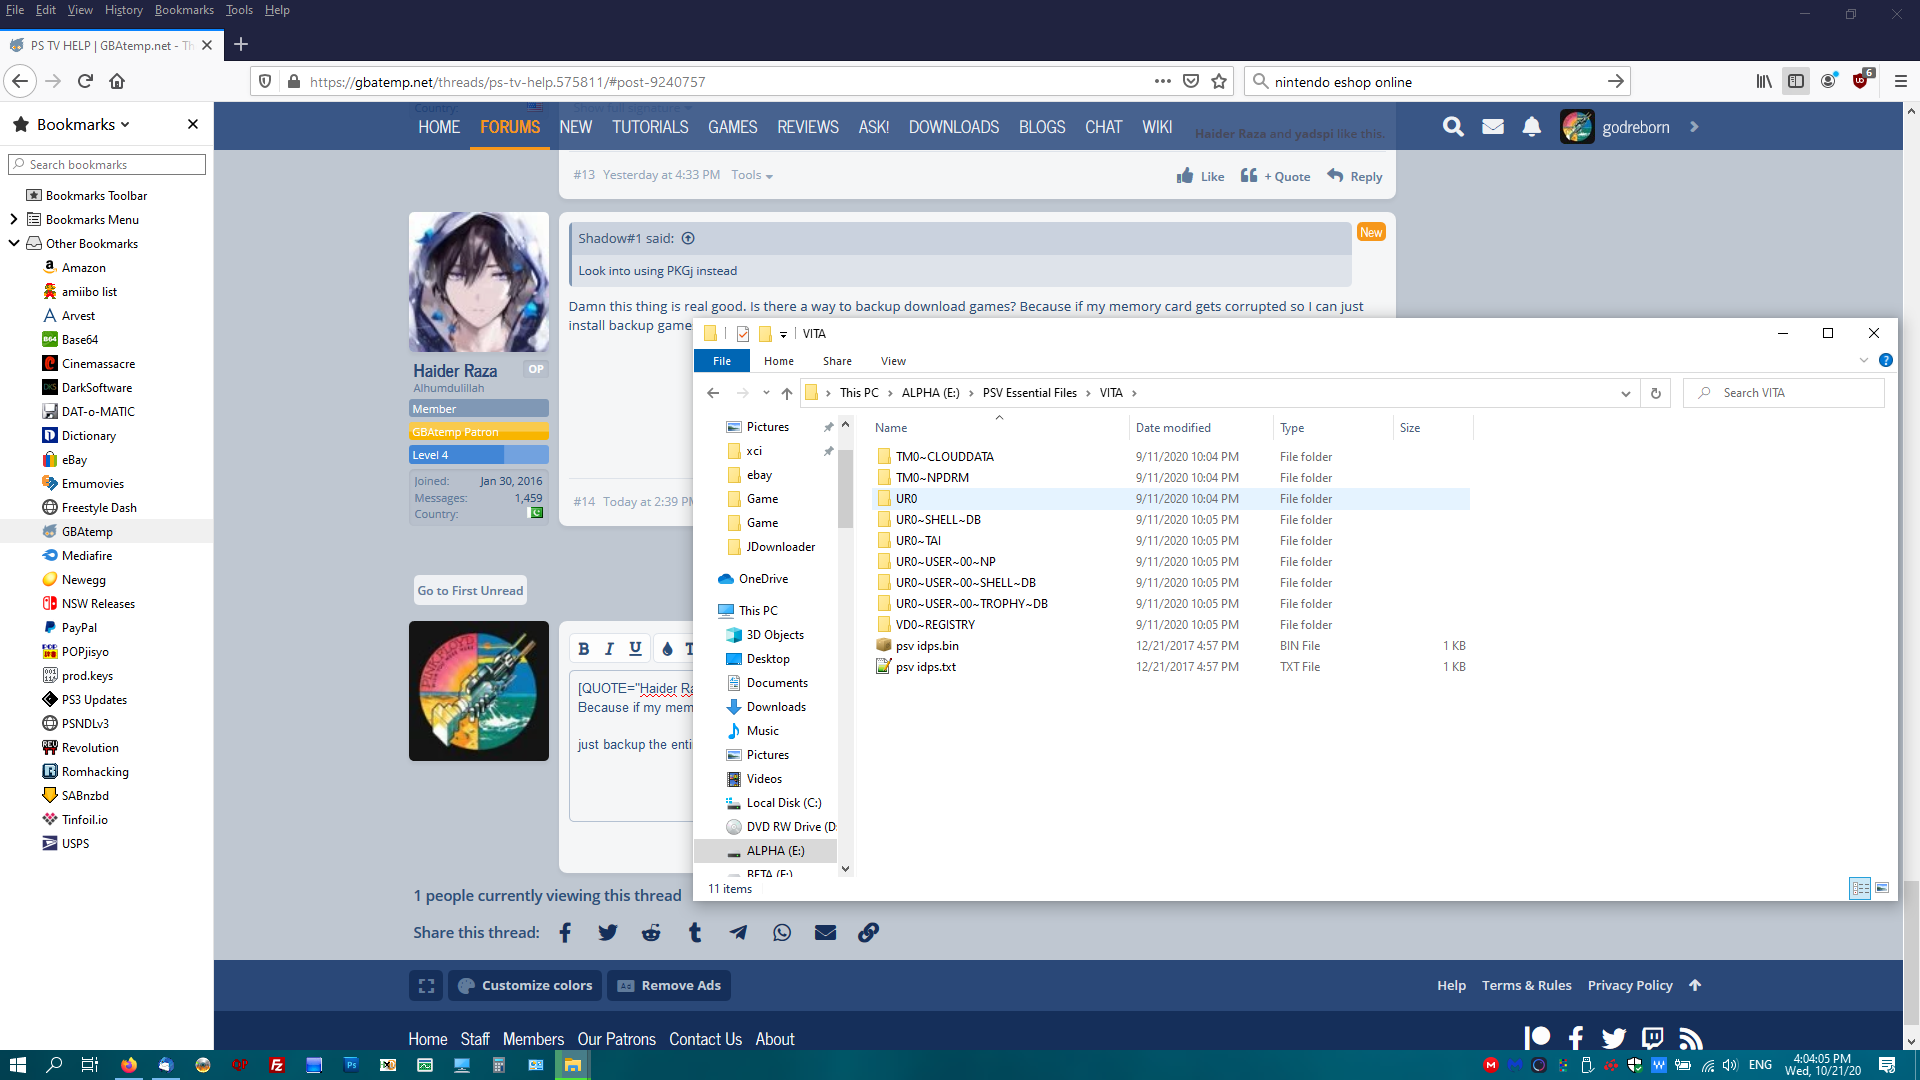
Task: Open Explorer View ribbon tab
Action: [893, 361]
